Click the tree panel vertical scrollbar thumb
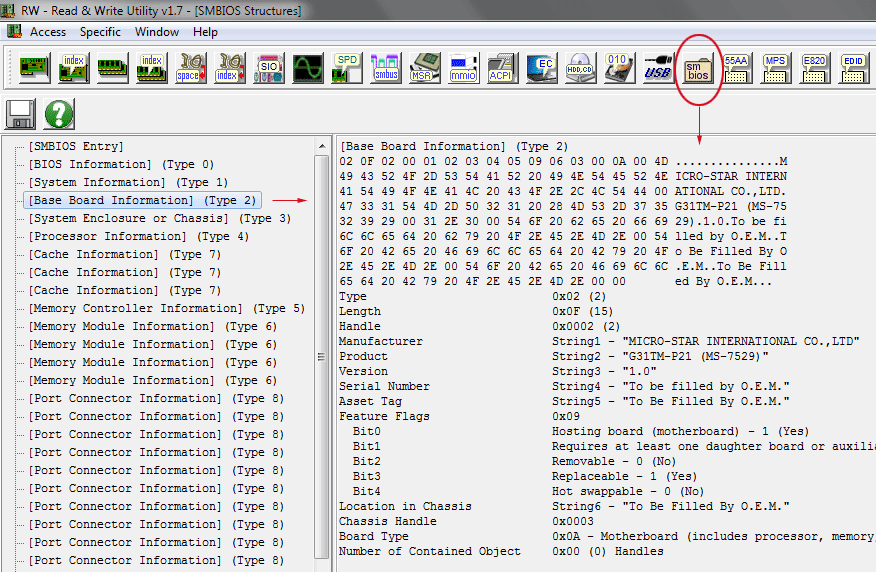Screen dimensions: 876x572 click(322, 356)
